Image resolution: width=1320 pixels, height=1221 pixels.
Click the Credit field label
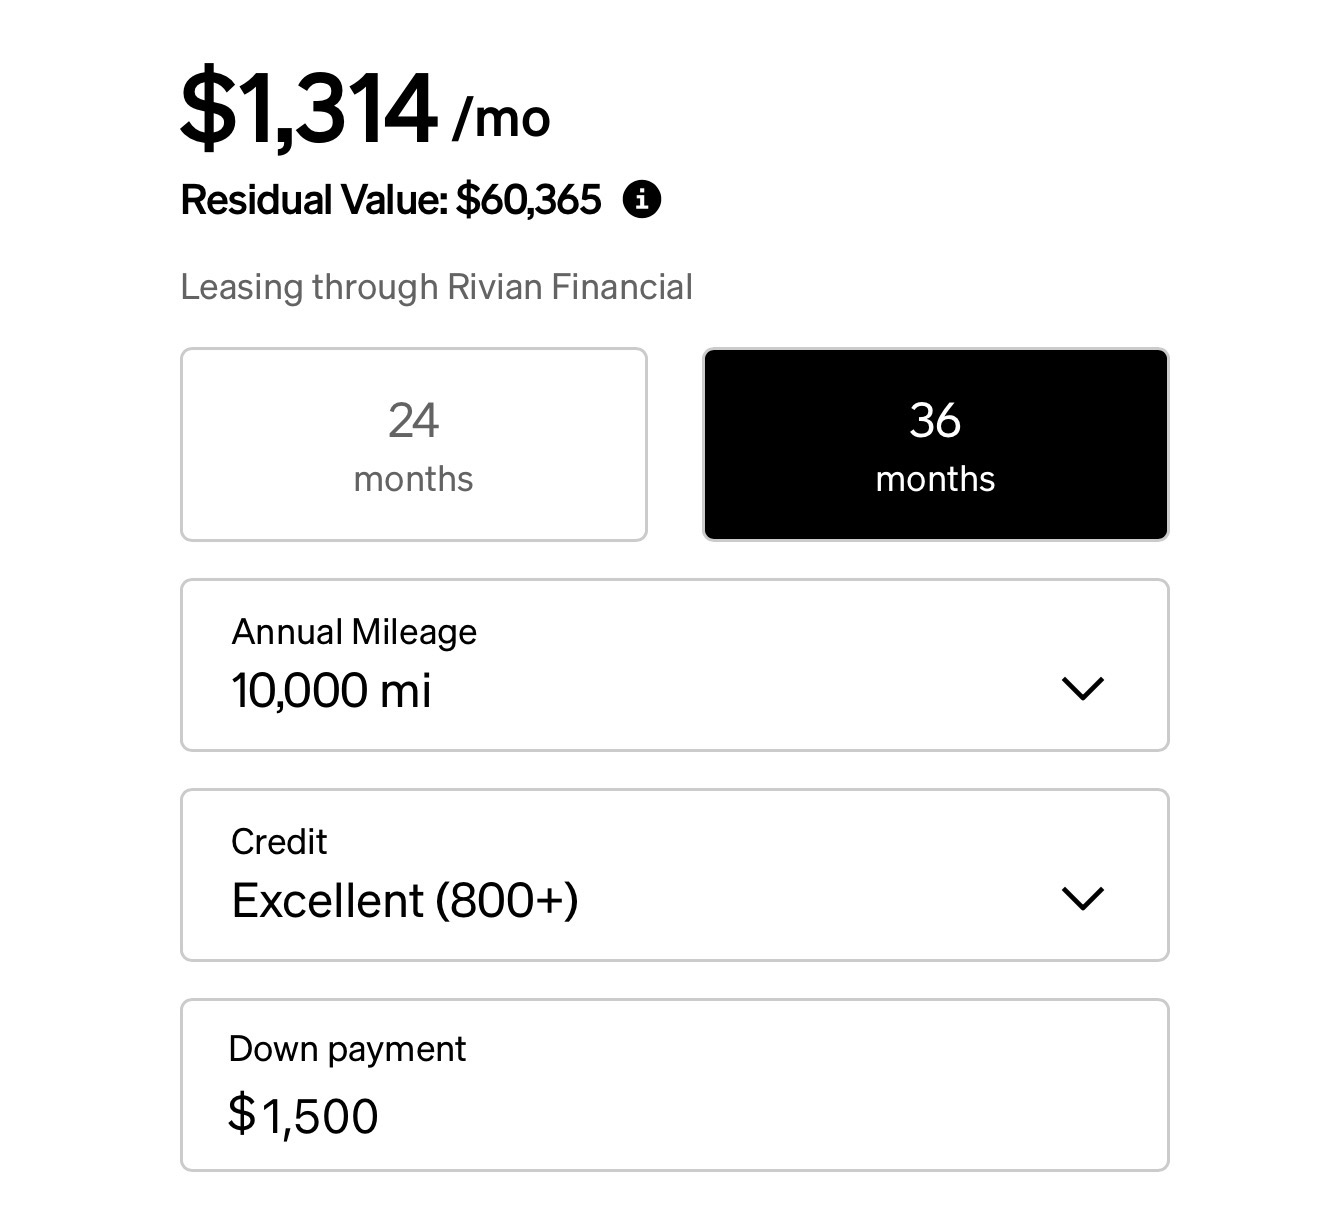(x=279, y=842)
